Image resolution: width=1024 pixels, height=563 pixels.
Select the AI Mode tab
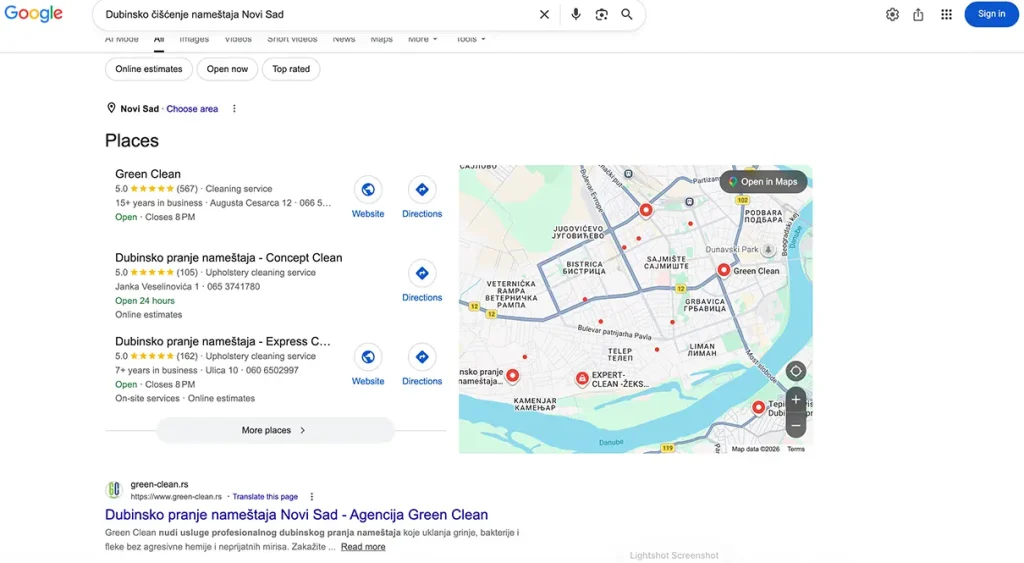[x=122, y=39]
